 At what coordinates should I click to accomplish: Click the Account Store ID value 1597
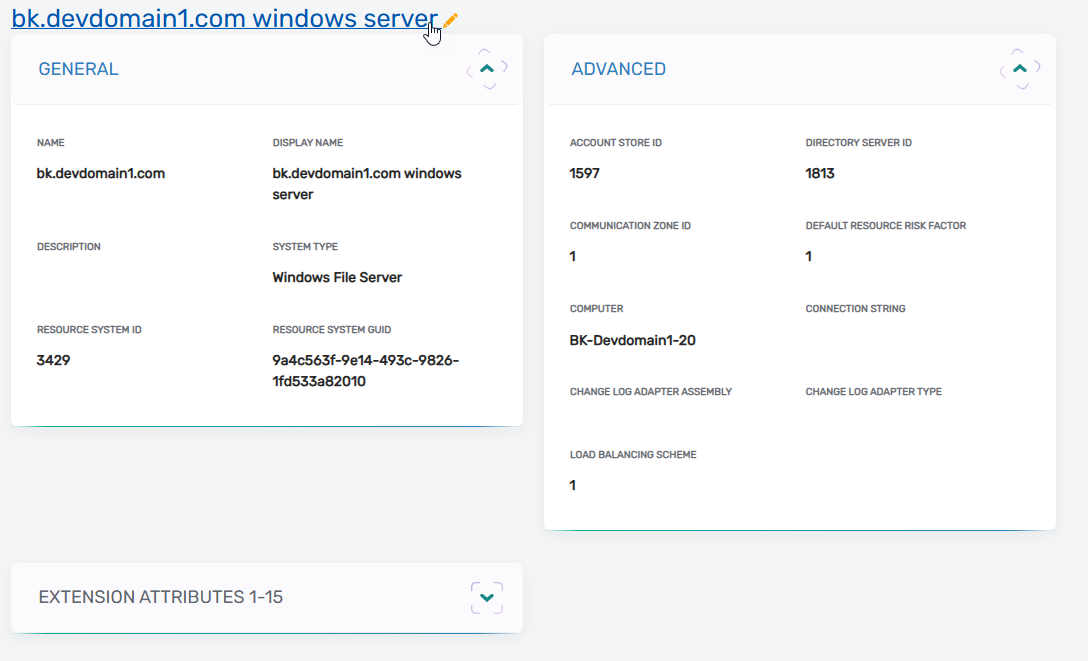584,173
